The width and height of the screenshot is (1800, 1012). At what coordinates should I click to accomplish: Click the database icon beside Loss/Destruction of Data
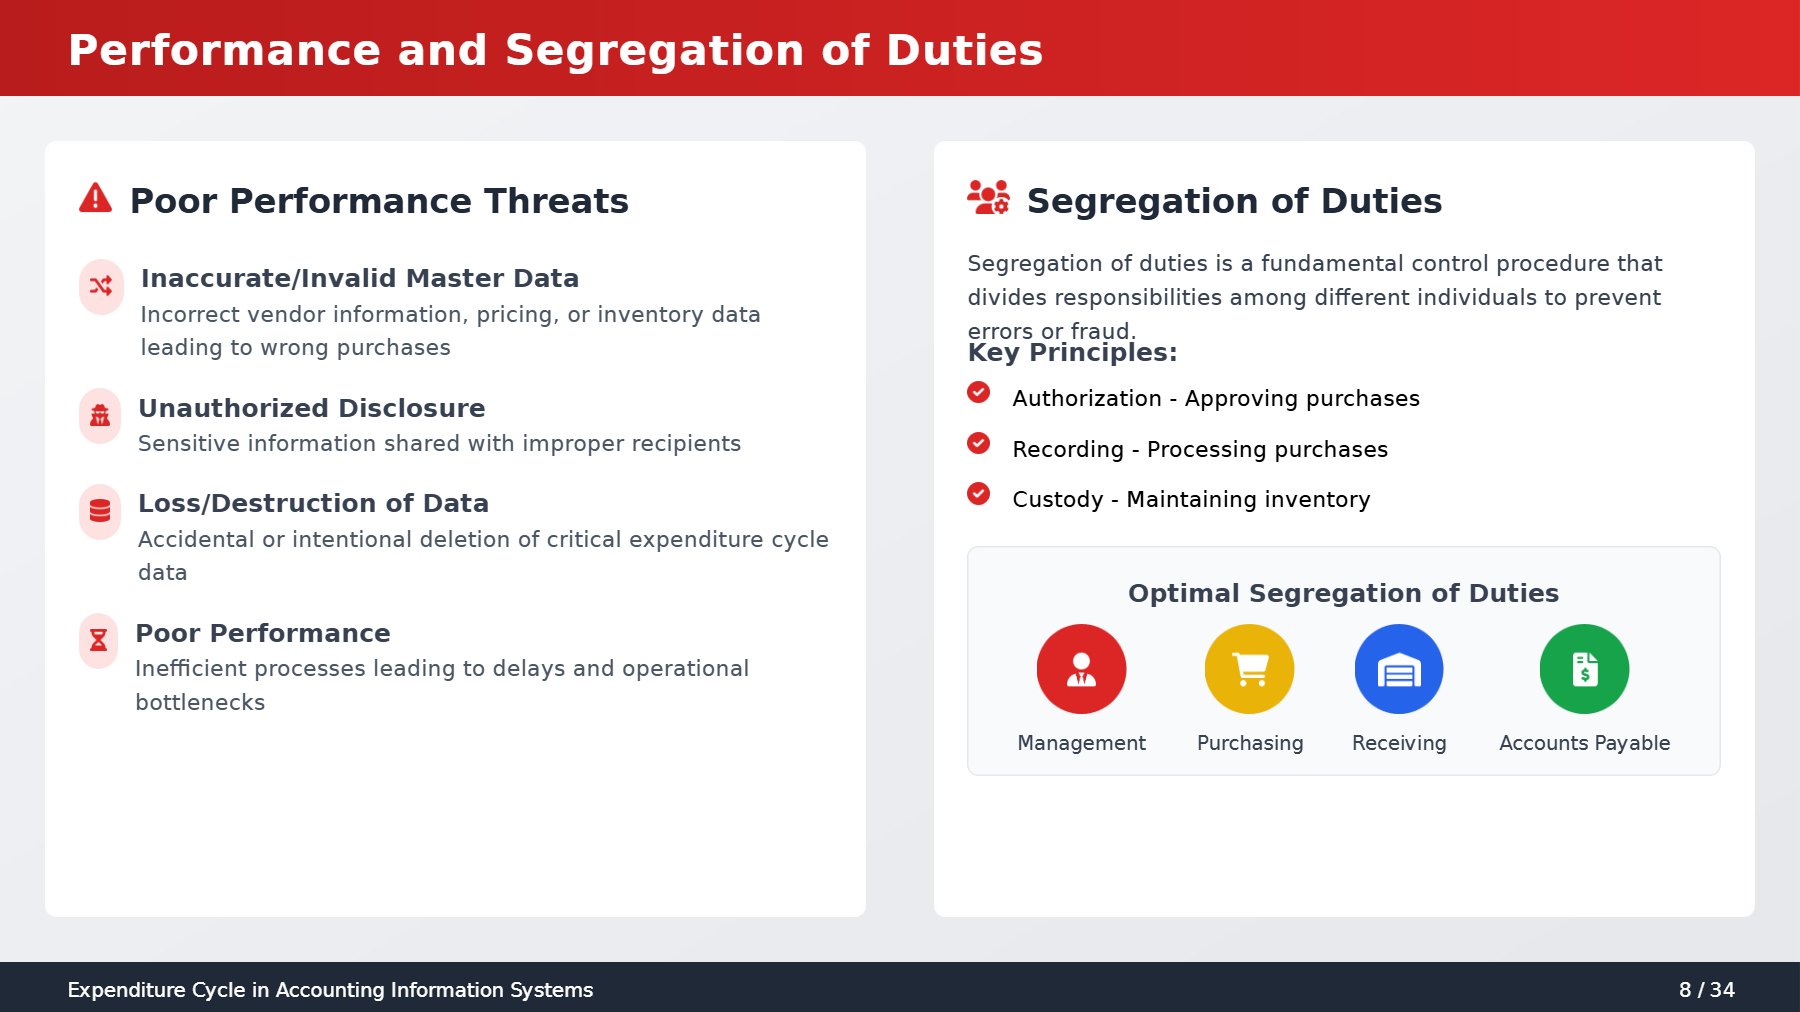pyautogui.click(x=100, y=511)
